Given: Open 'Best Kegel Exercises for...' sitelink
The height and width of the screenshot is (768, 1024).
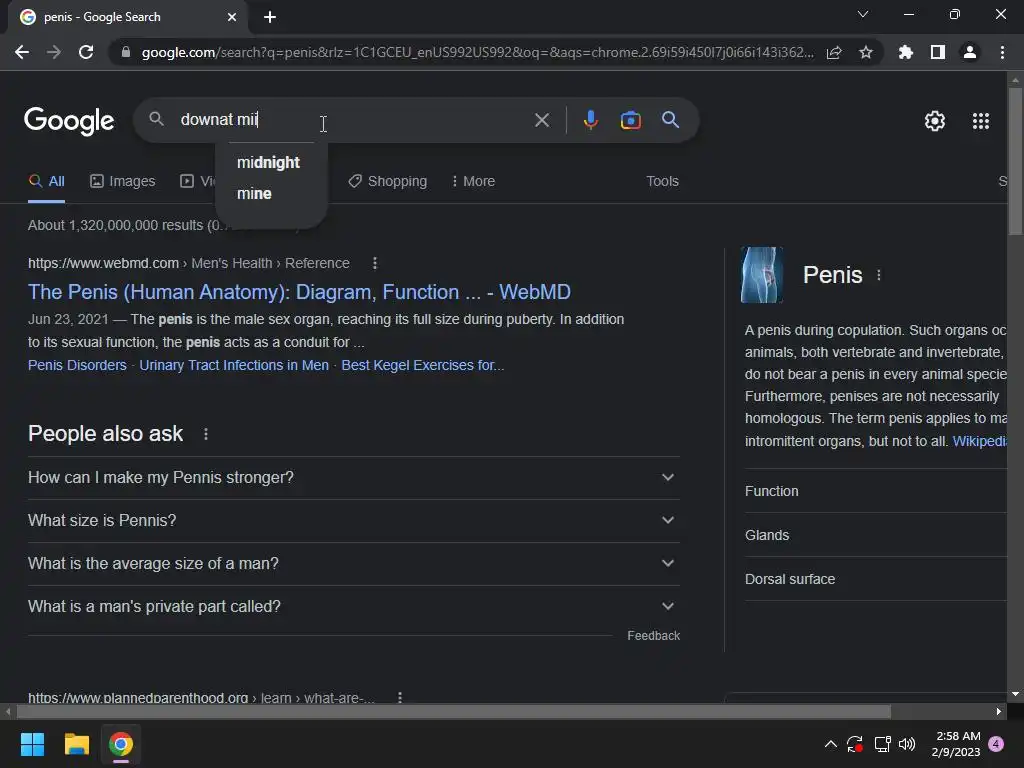Looking at the screenshot, I should click(423, 365).
